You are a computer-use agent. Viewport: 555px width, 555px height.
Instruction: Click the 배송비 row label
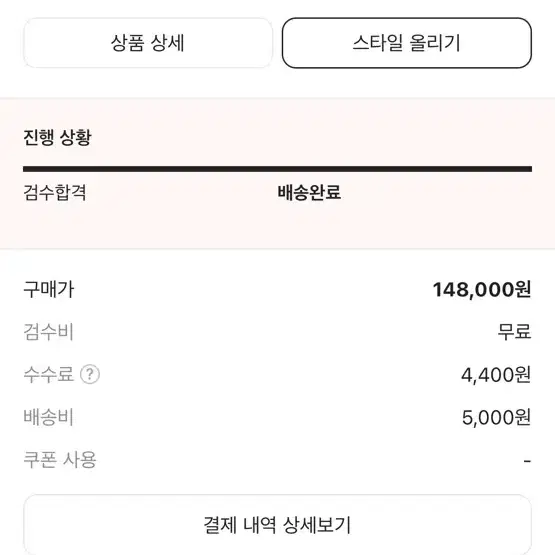click(48, 417)
